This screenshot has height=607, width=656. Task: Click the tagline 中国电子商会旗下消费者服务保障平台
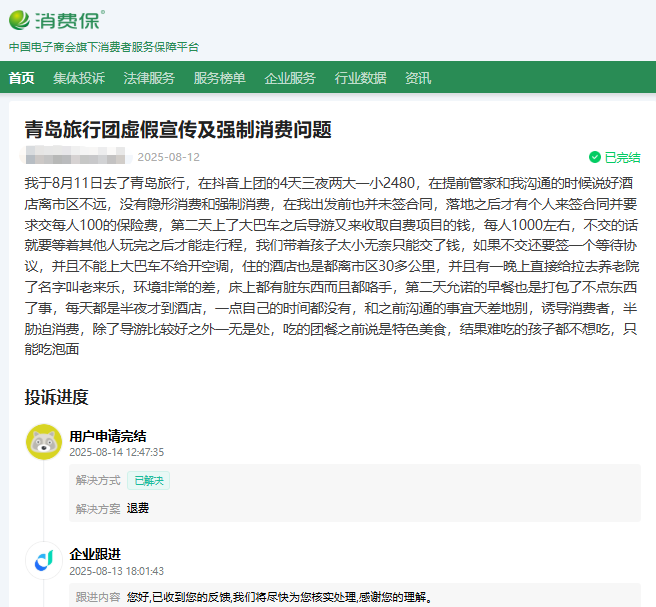pos(104,47)
